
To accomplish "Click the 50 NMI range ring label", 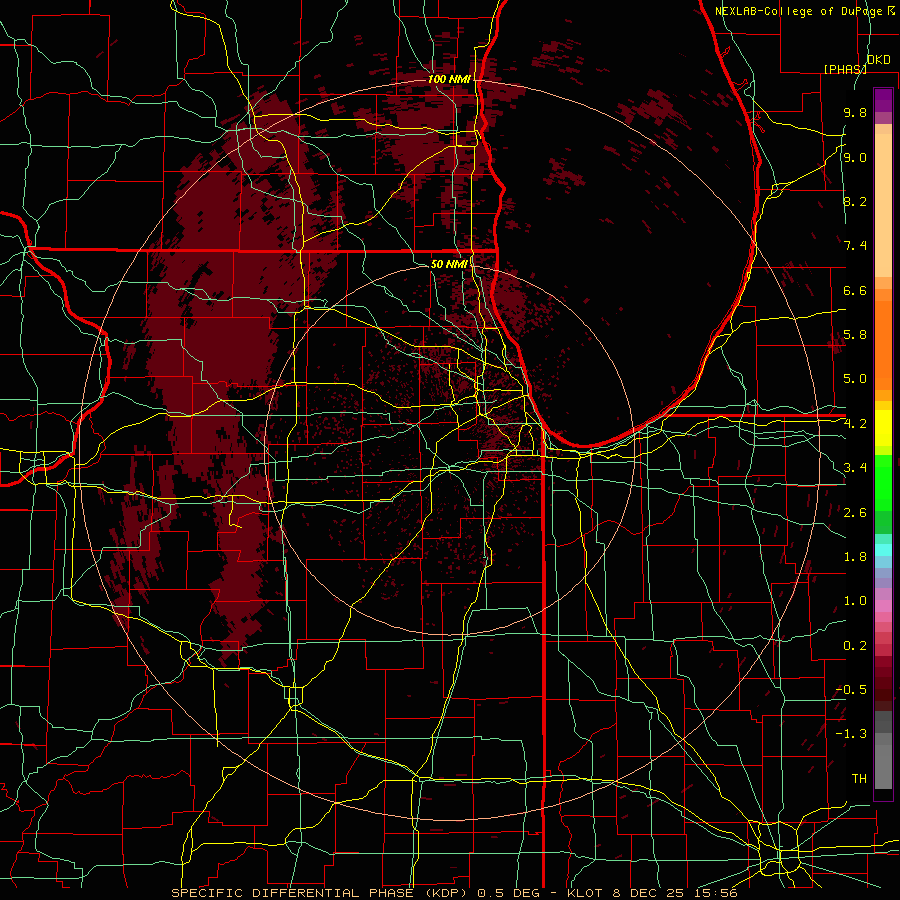I will [449, 265].
